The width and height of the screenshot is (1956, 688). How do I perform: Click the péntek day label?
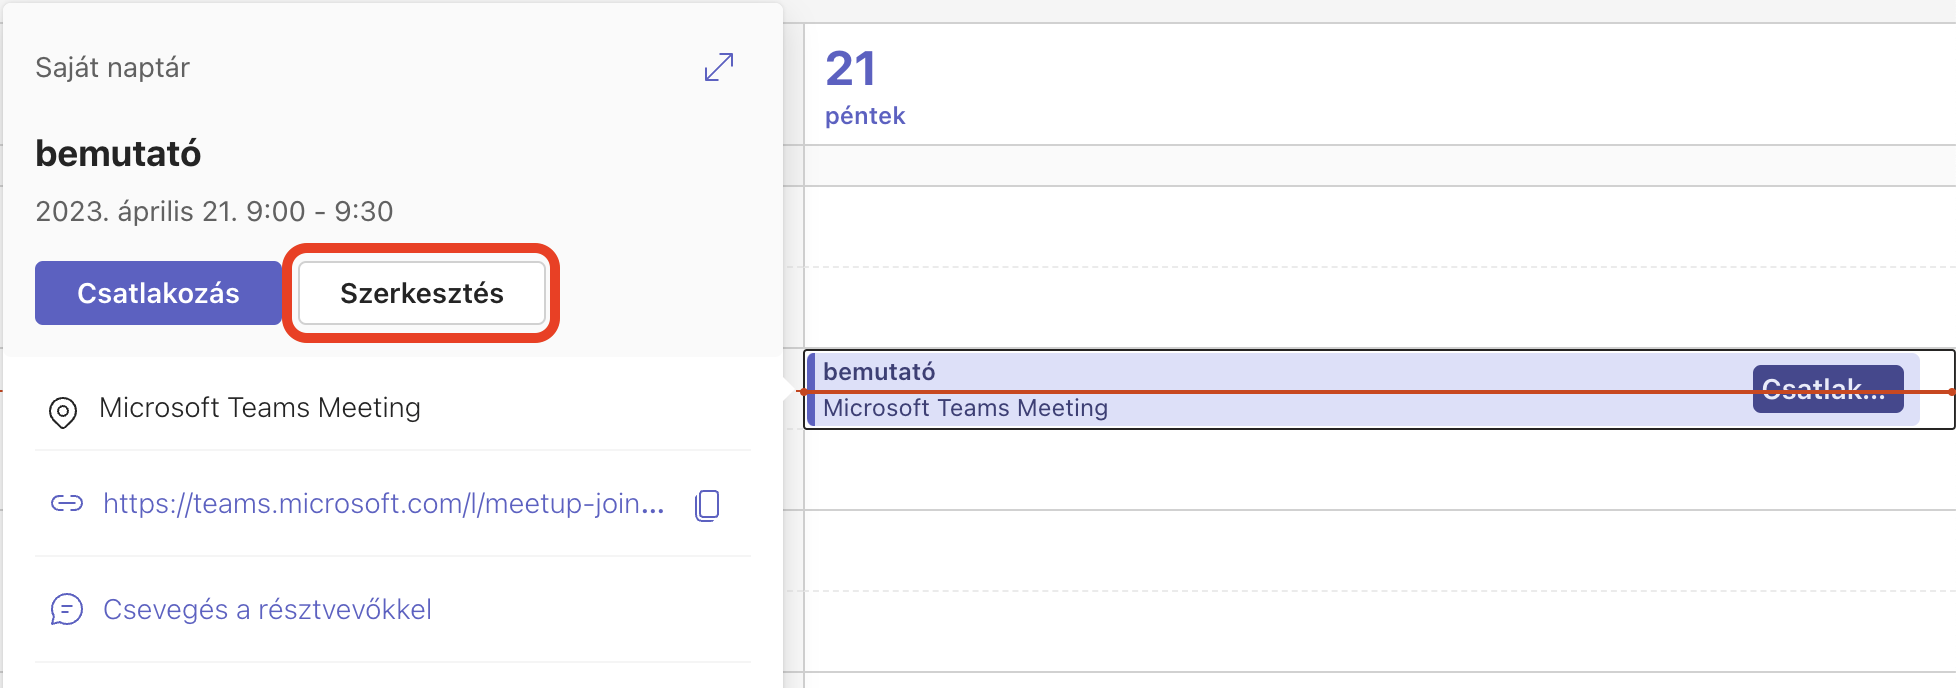pos(865,116)
